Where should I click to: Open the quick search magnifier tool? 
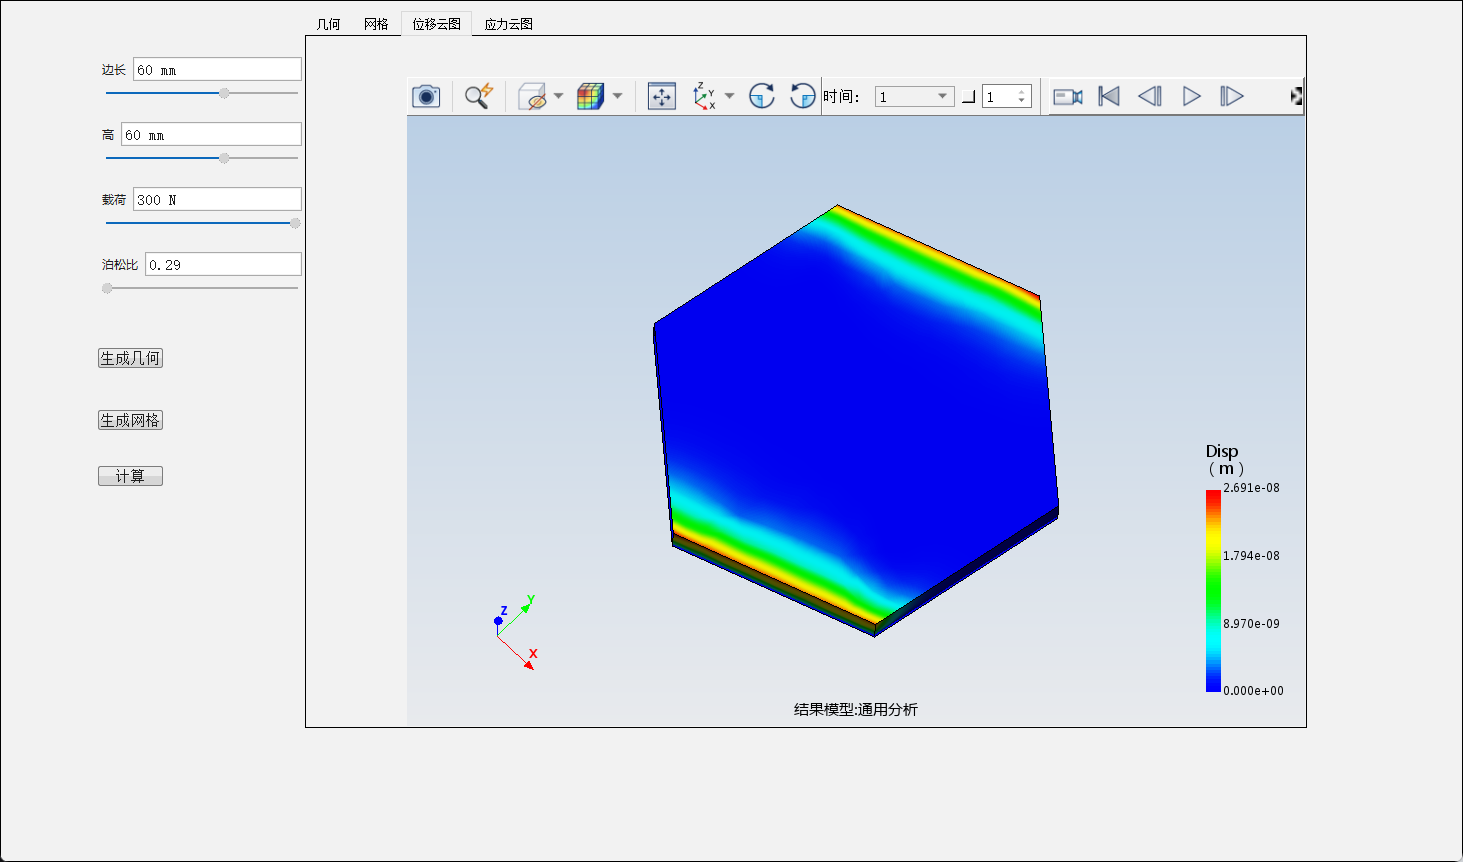pyautogui.click(x=479, y=96)
